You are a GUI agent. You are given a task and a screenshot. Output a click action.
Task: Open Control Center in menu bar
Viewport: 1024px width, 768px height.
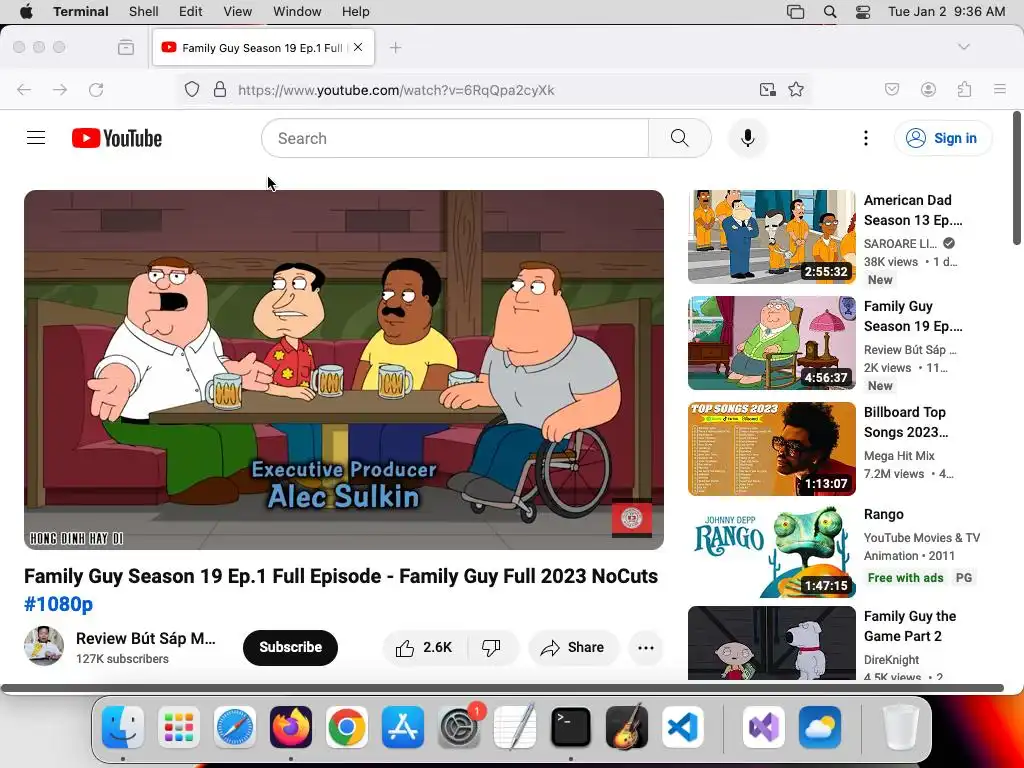pos(863,12)
